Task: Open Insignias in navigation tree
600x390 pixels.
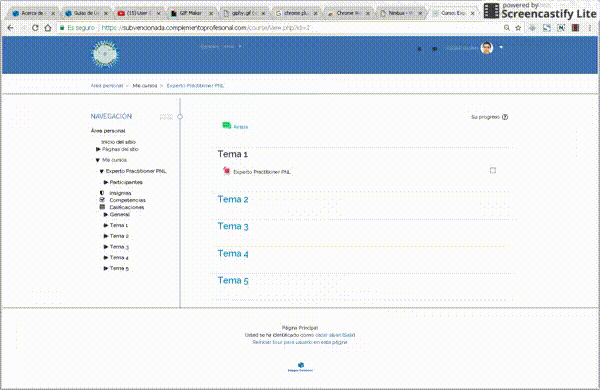Action: pos(120,193)
